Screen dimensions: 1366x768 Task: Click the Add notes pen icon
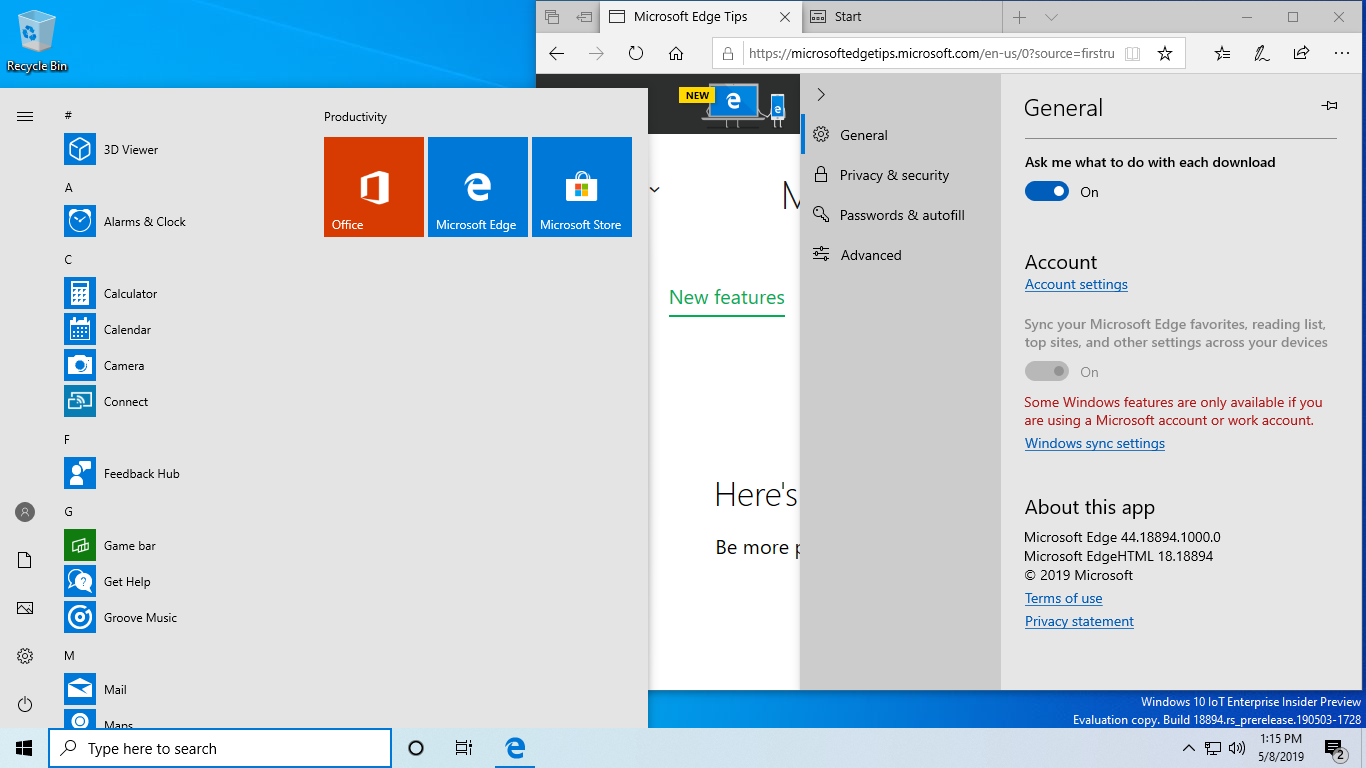coord(1262,54)
